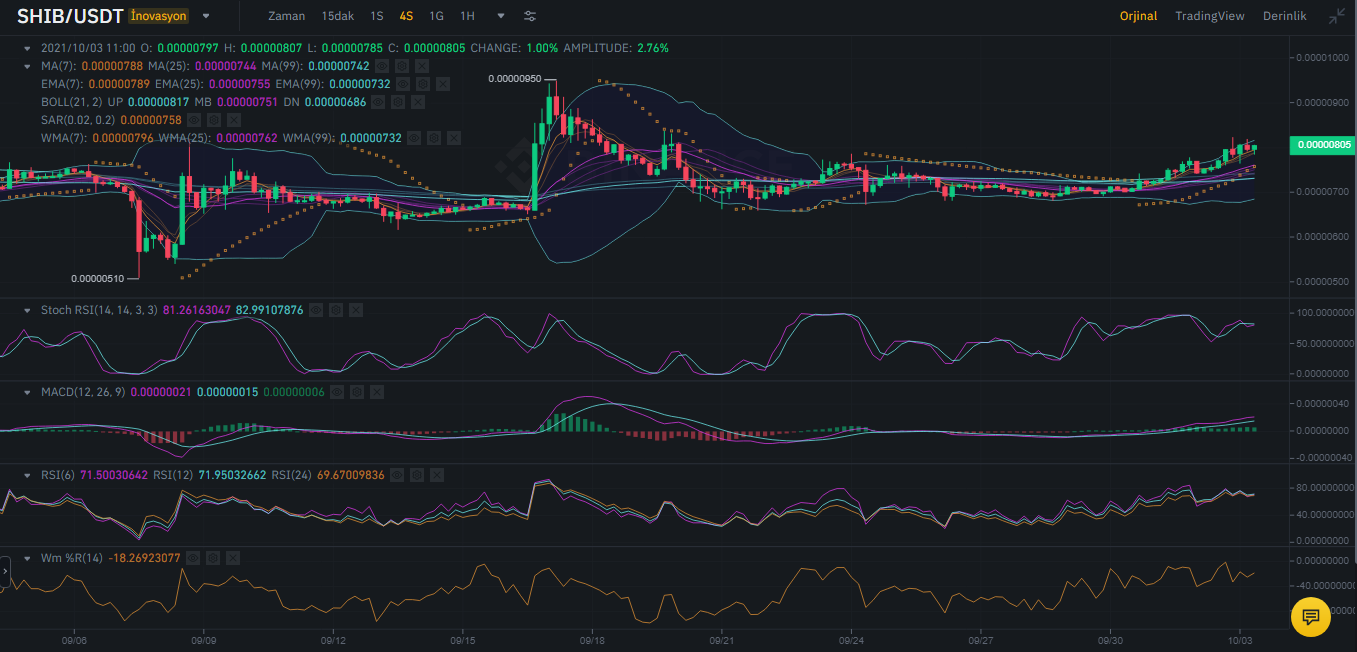The image size is (1357, 652).
Task: Open settings gear for Wm %R indicator
Action: pos(213,558)
